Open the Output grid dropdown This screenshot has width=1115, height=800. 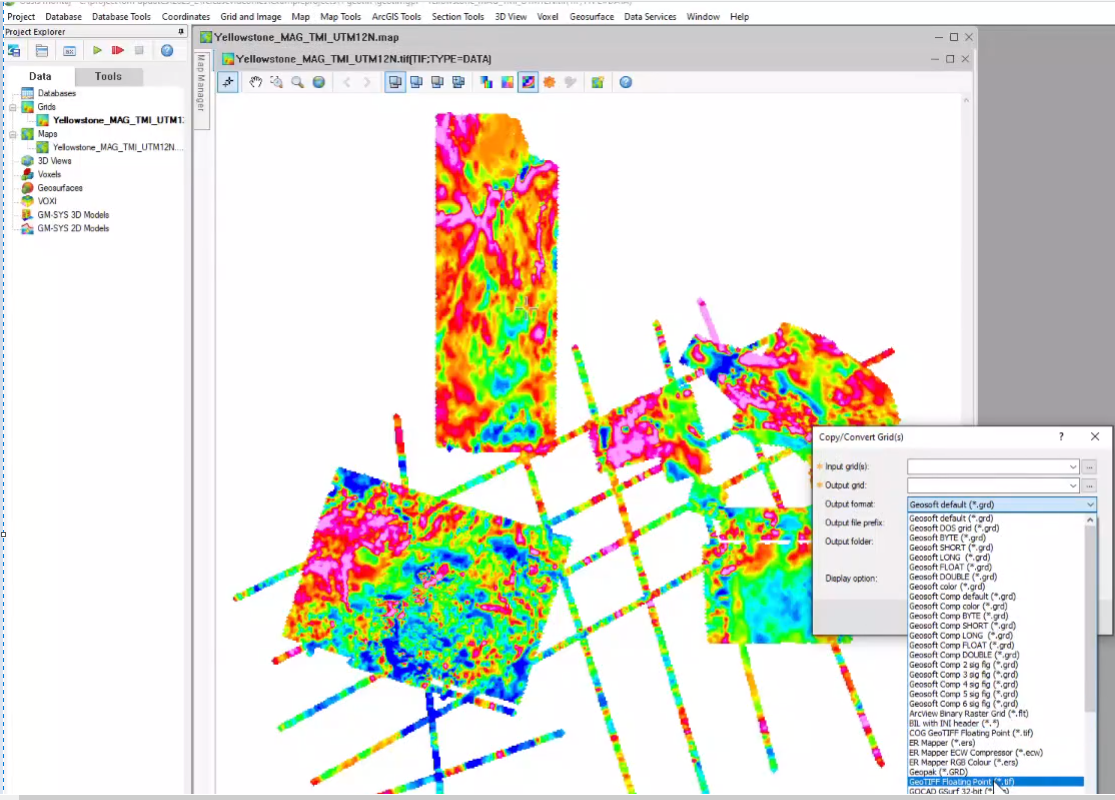(1073, 485)
